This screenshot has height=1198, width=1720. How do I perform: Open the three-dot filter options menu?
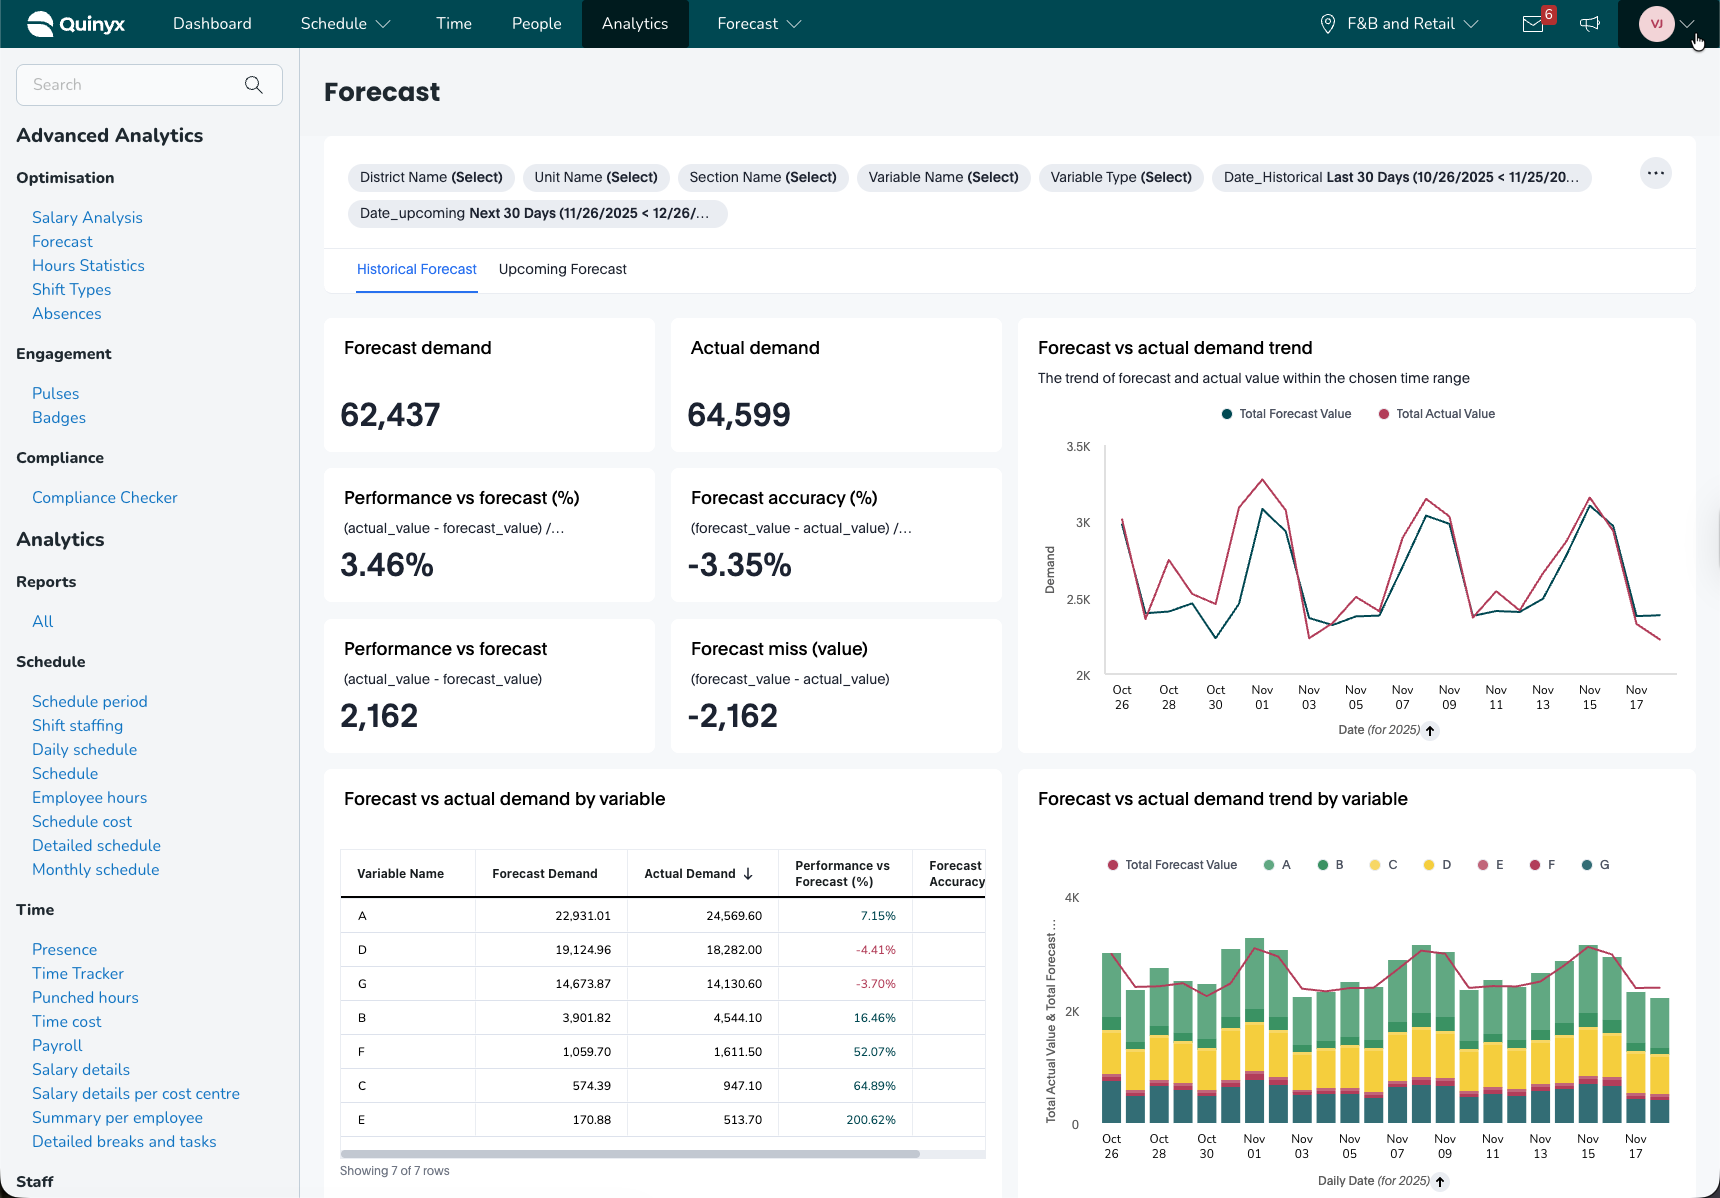coord(1656,174)
